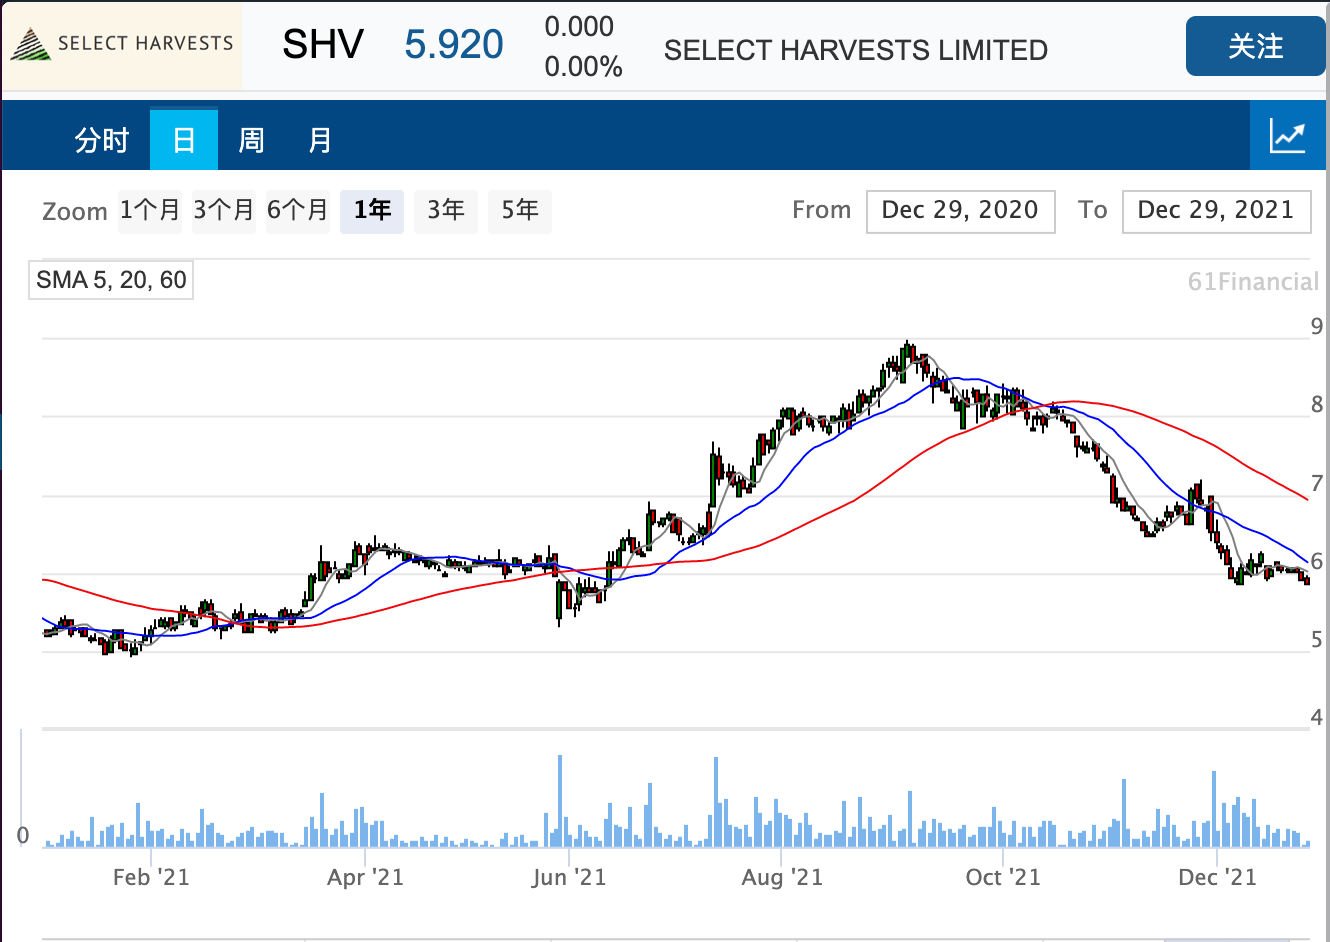Set zoom to 1个月
Screen dimensions: 1330x942
pos(150,211)
